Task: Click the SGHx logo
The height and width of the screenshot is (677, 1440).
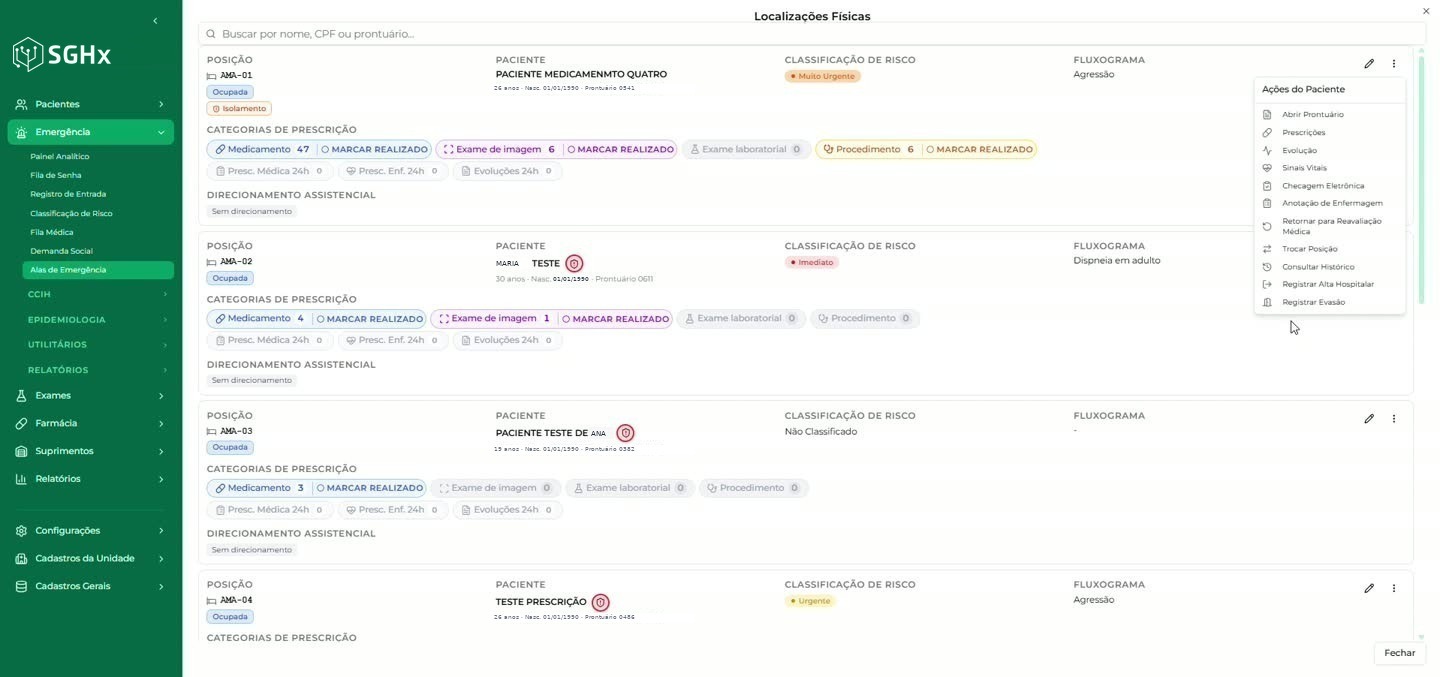Action: (62, 54)
